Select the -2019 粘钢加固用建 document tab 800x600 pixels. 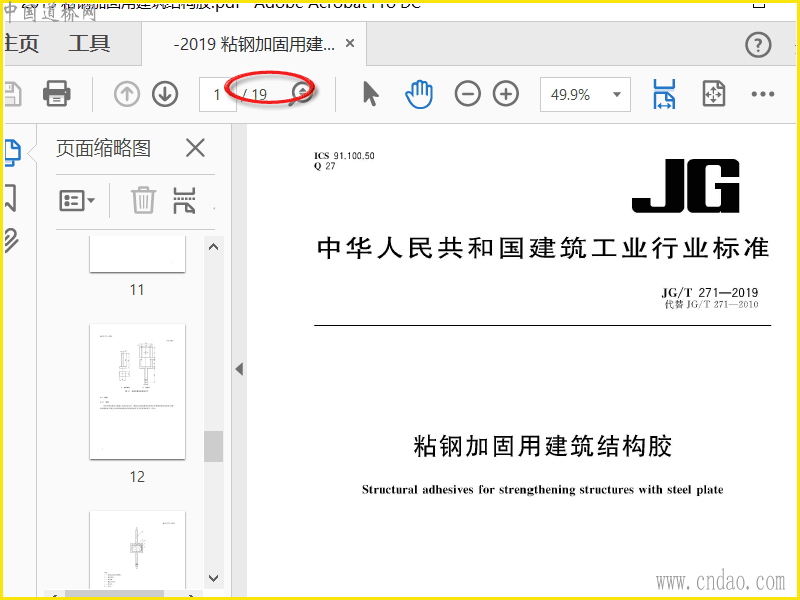(254, 44)
